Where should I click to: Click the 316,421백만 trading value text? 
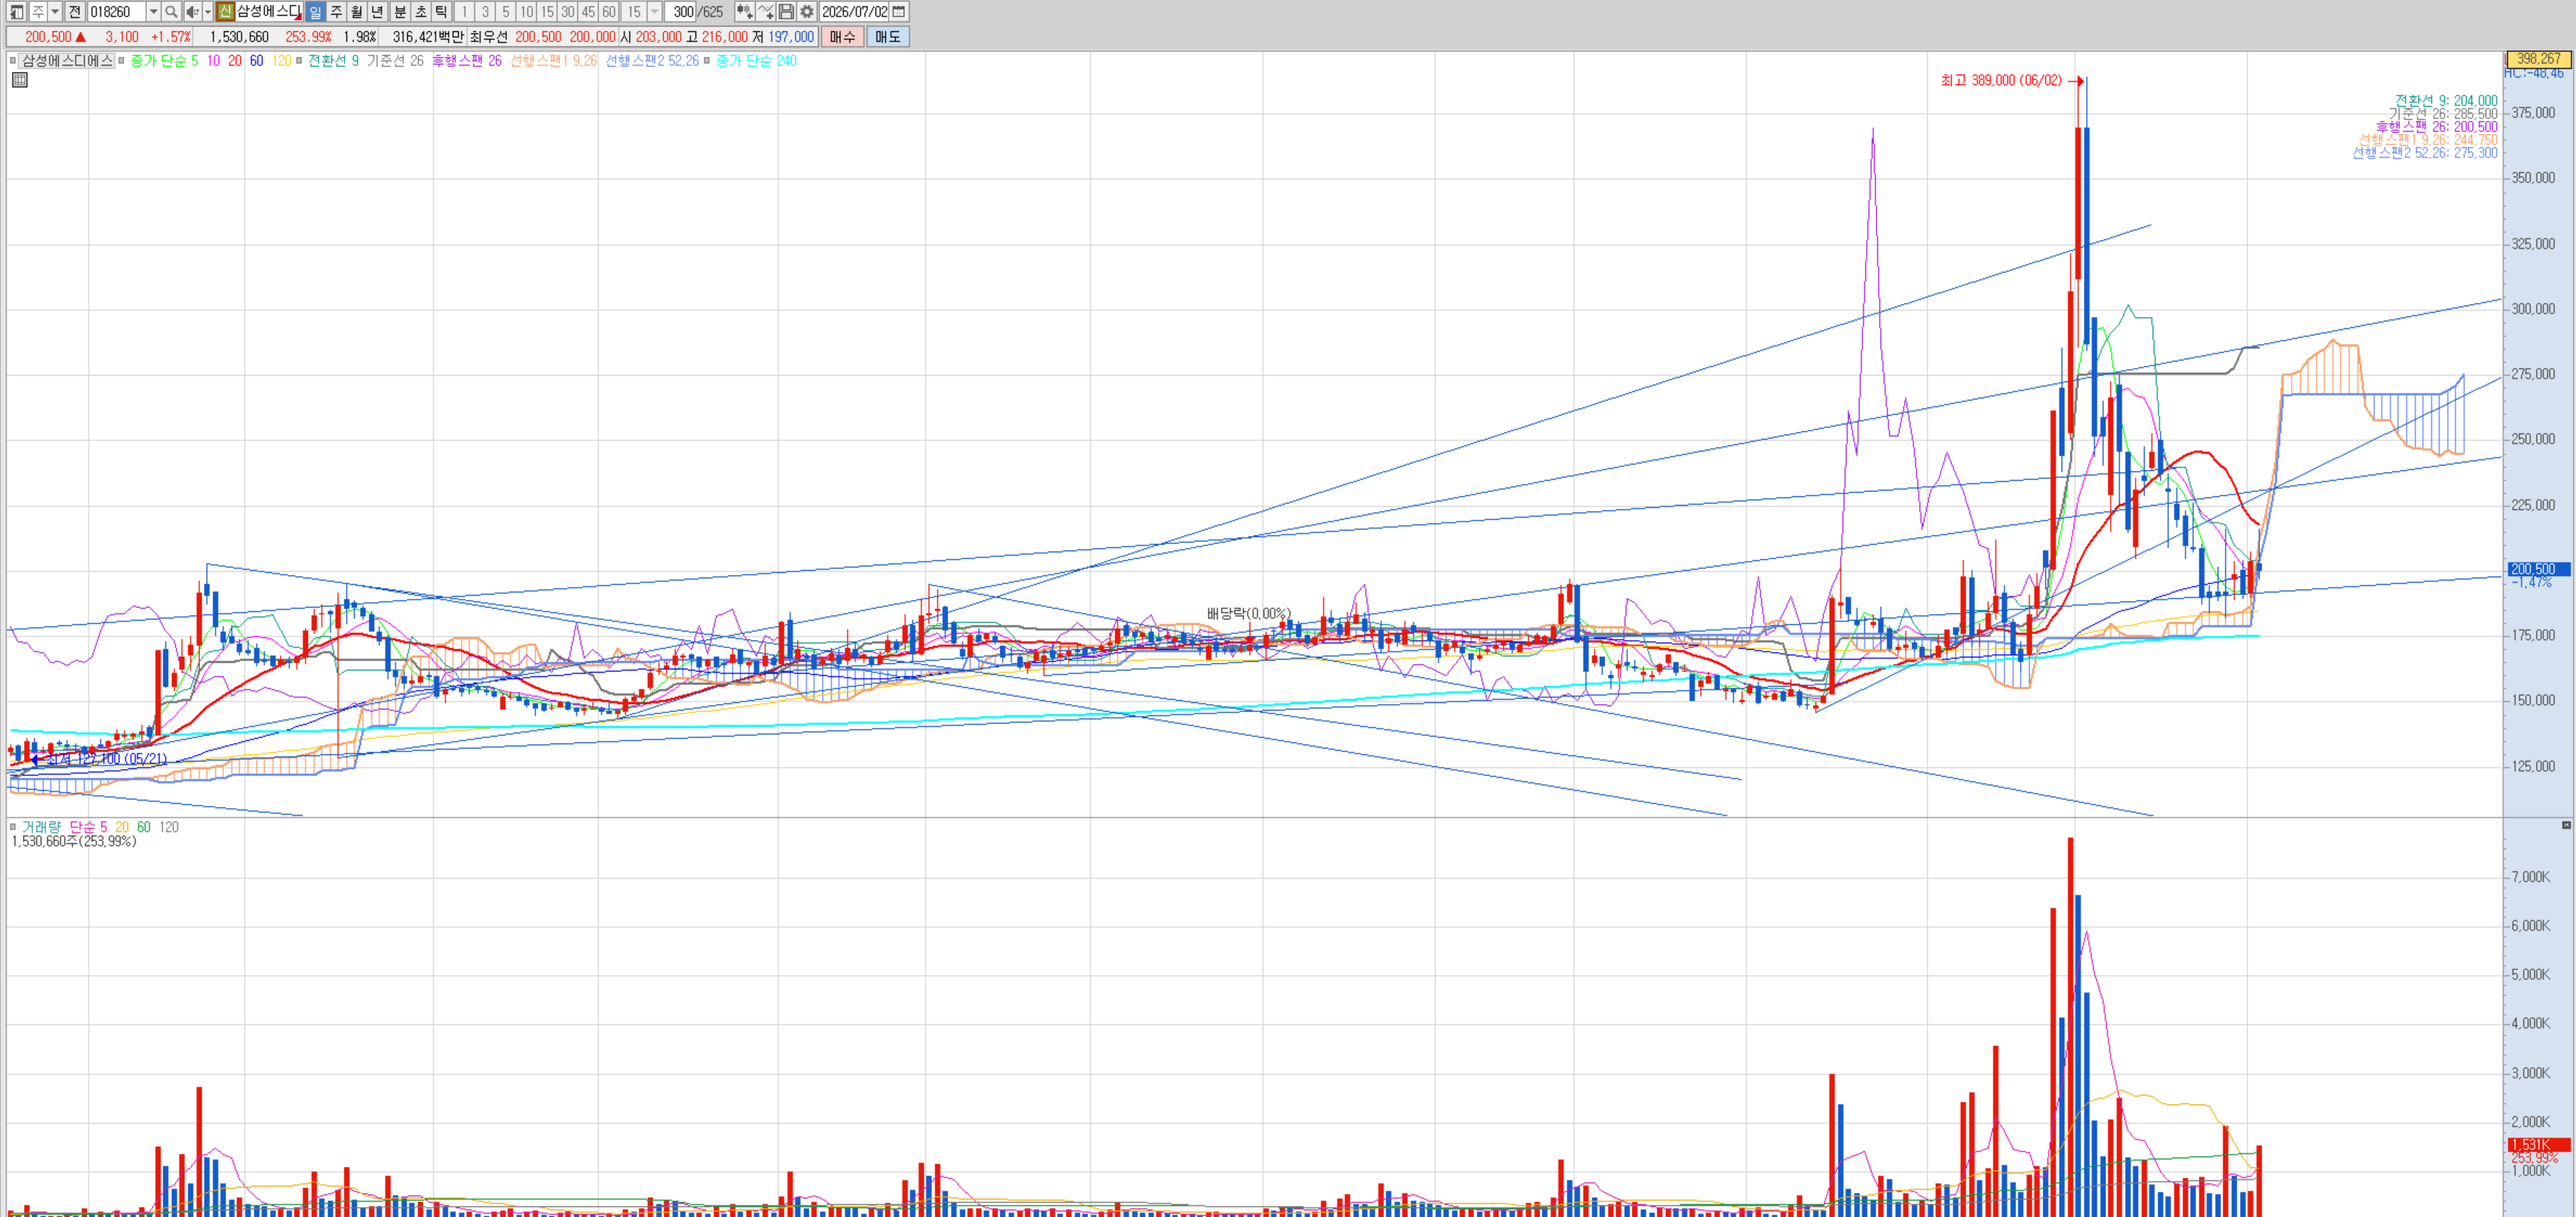pyautogui.click(x=428, y=37)
